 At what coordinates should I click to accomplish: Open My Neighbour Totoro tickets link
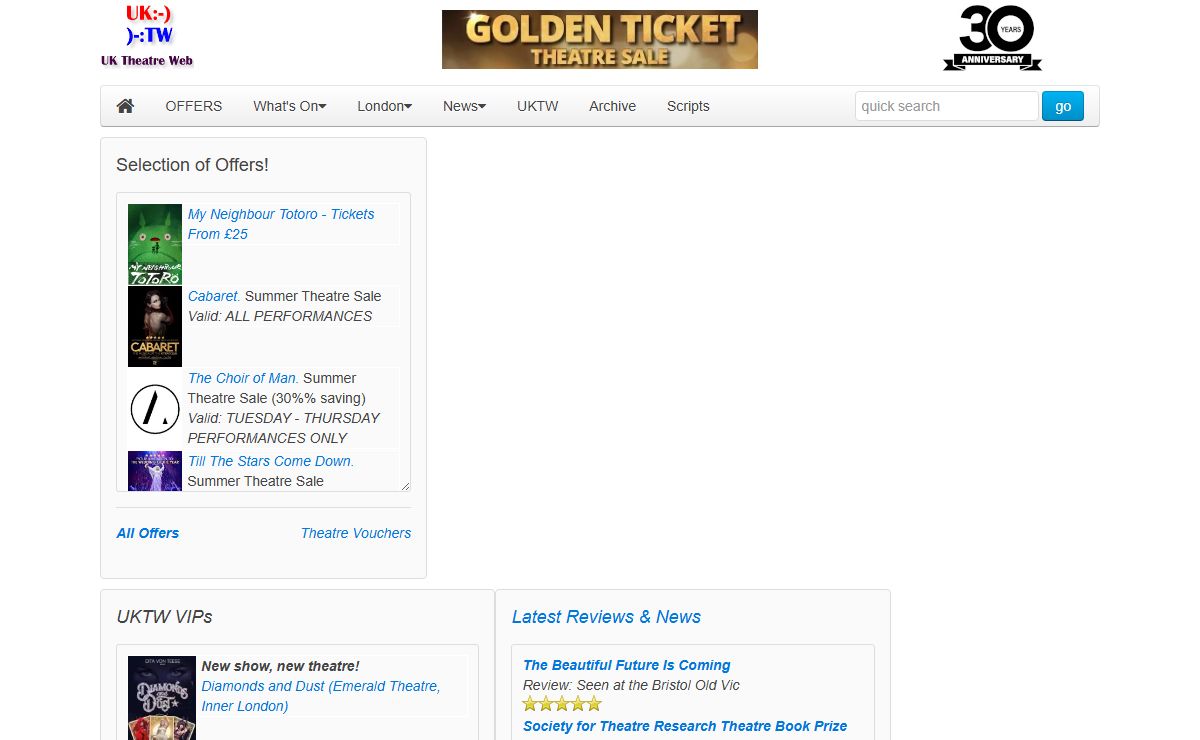[281, 224]
